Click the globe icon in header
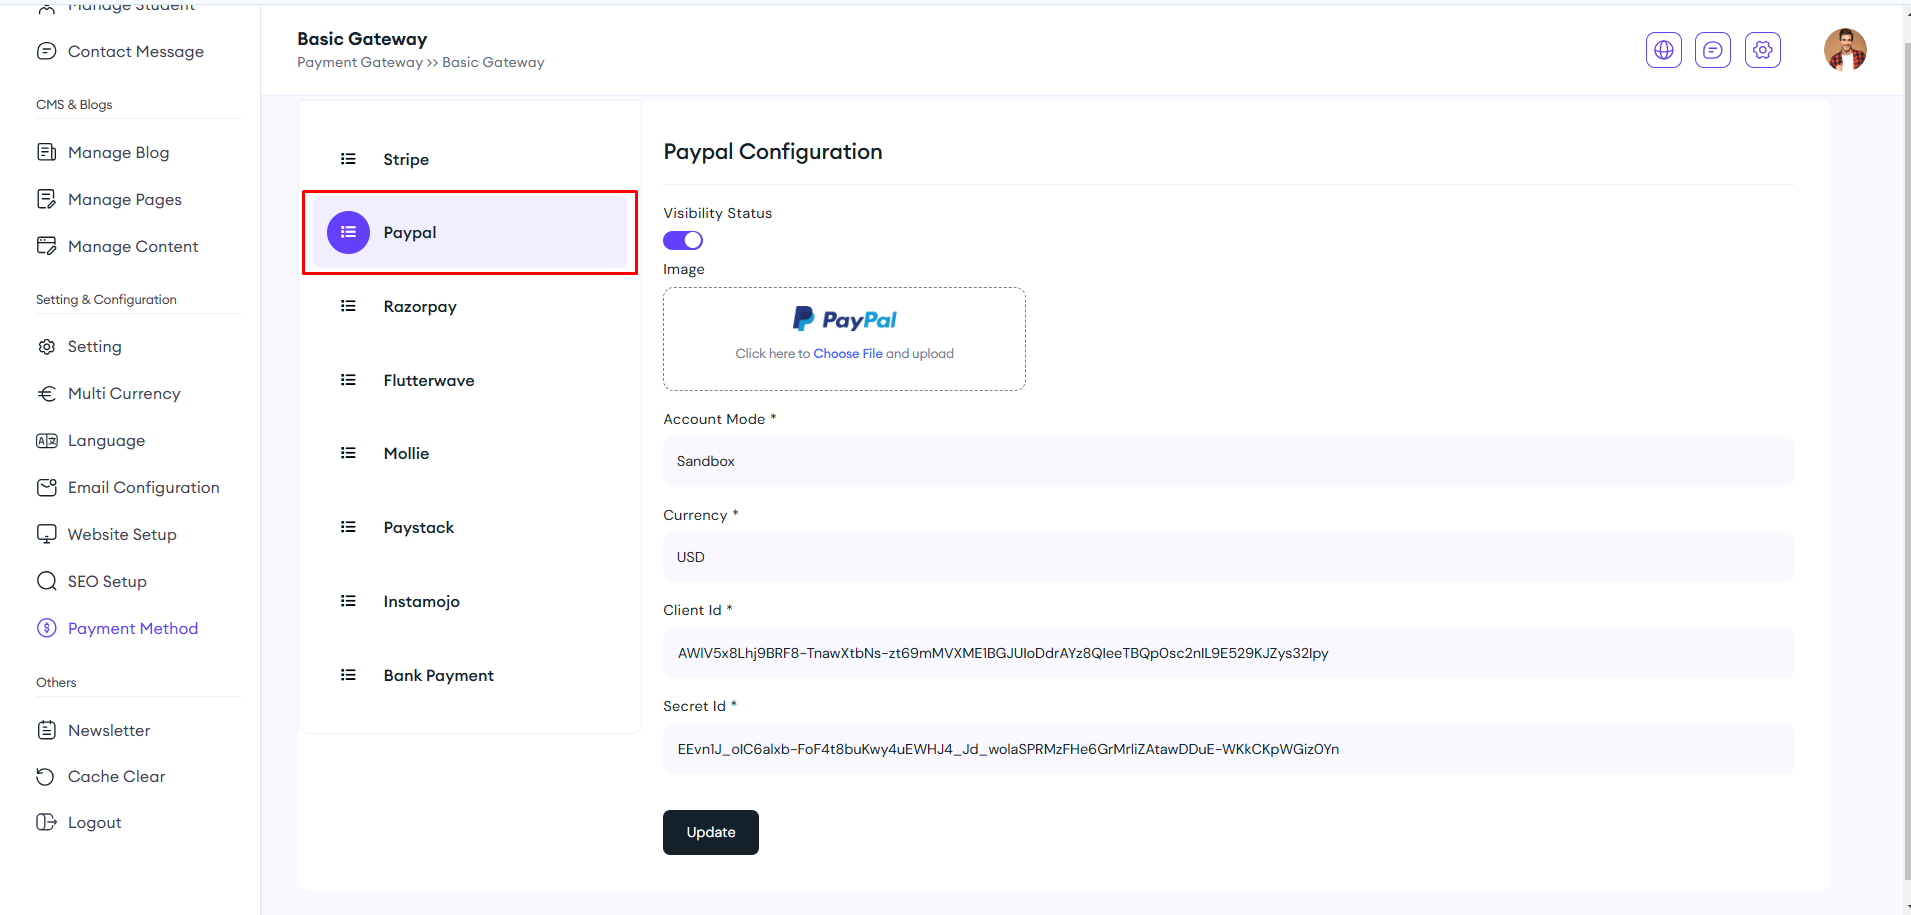This screenshot has height=915, width=1911. [1663, 50]
